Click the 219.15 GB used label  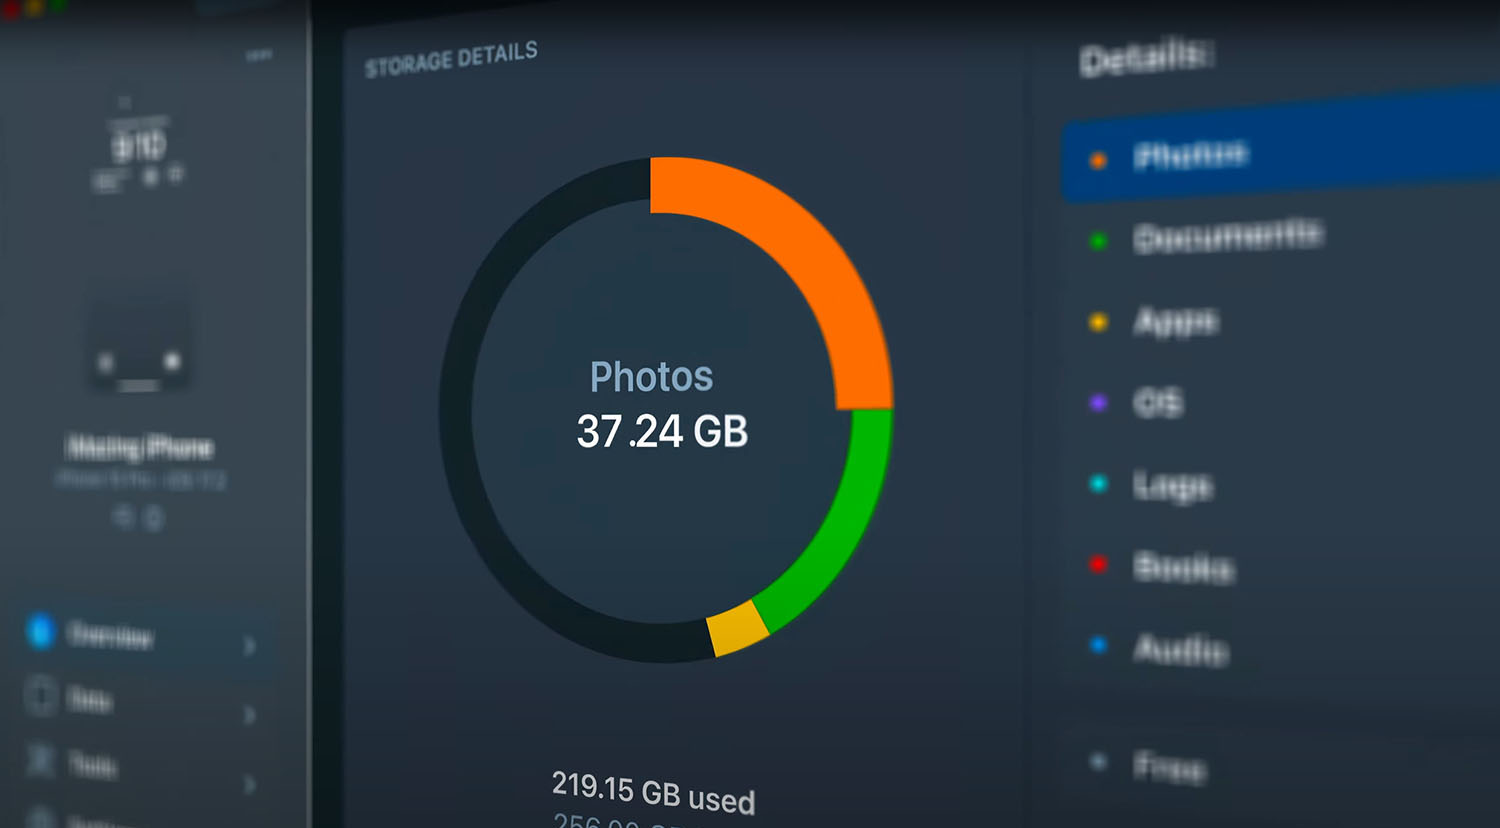click(x=653, y=792)
